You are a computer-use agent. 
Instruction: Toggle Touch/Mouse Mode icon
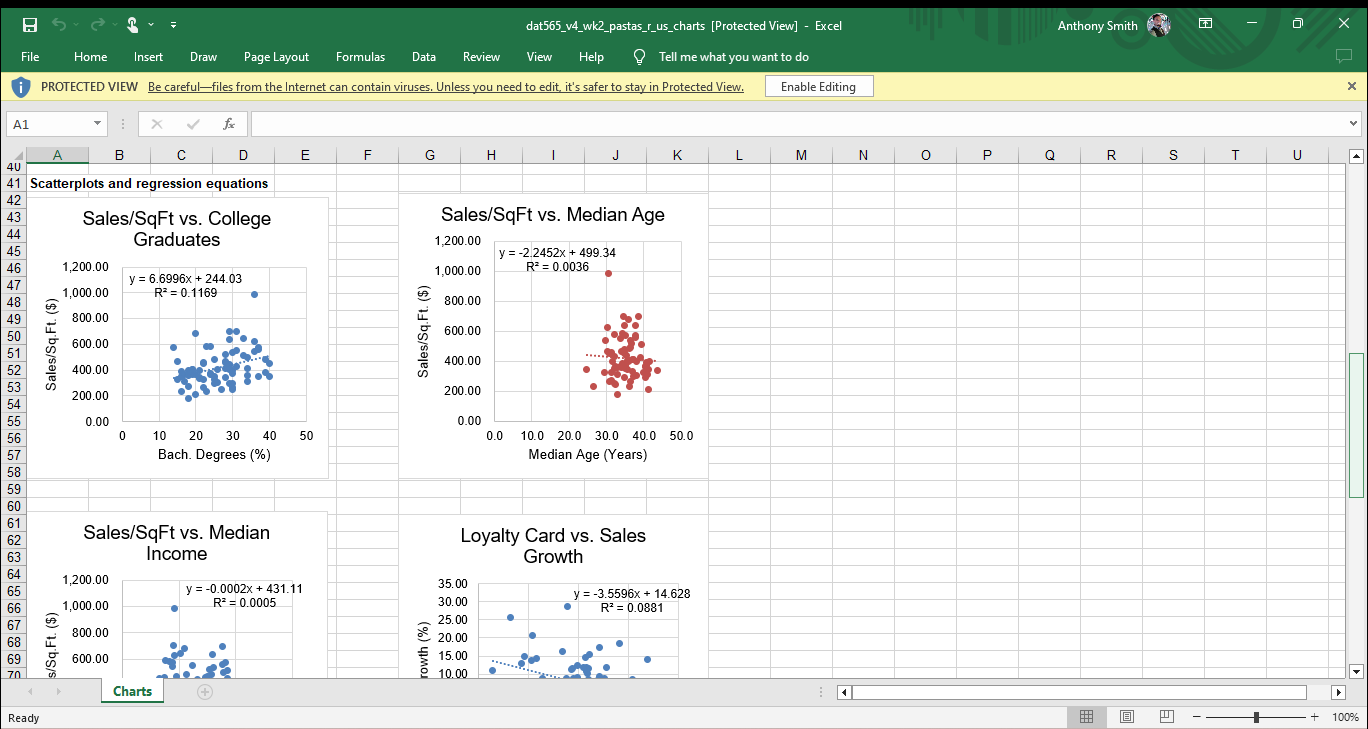click(133, 25)
